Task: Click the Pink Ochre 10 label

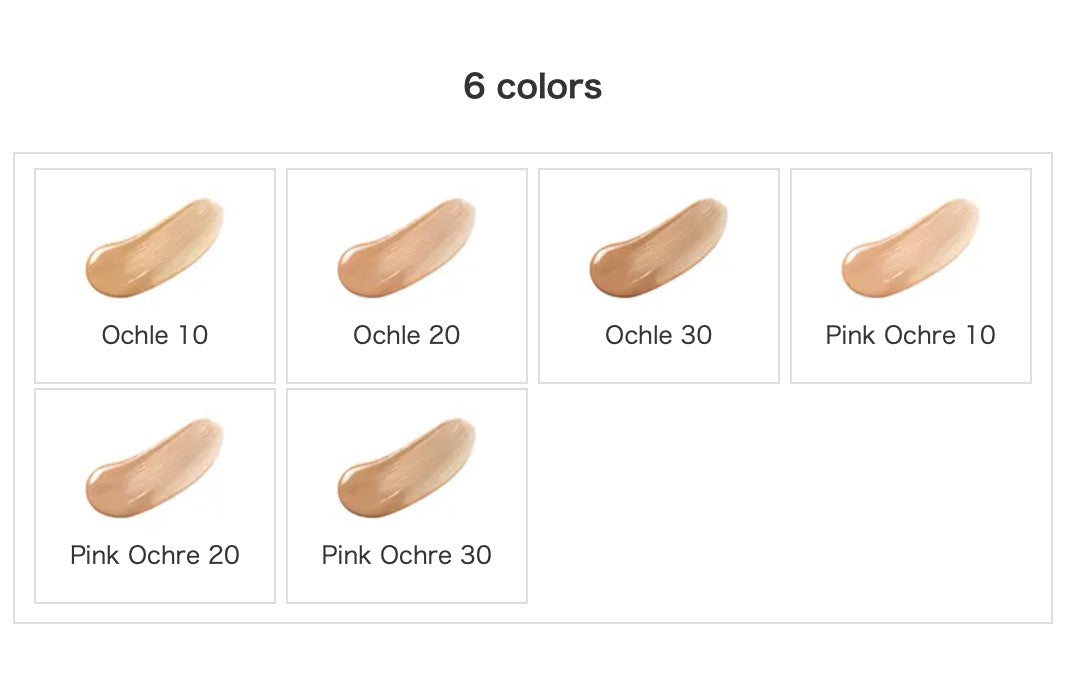Action: (x=910, y=335)
